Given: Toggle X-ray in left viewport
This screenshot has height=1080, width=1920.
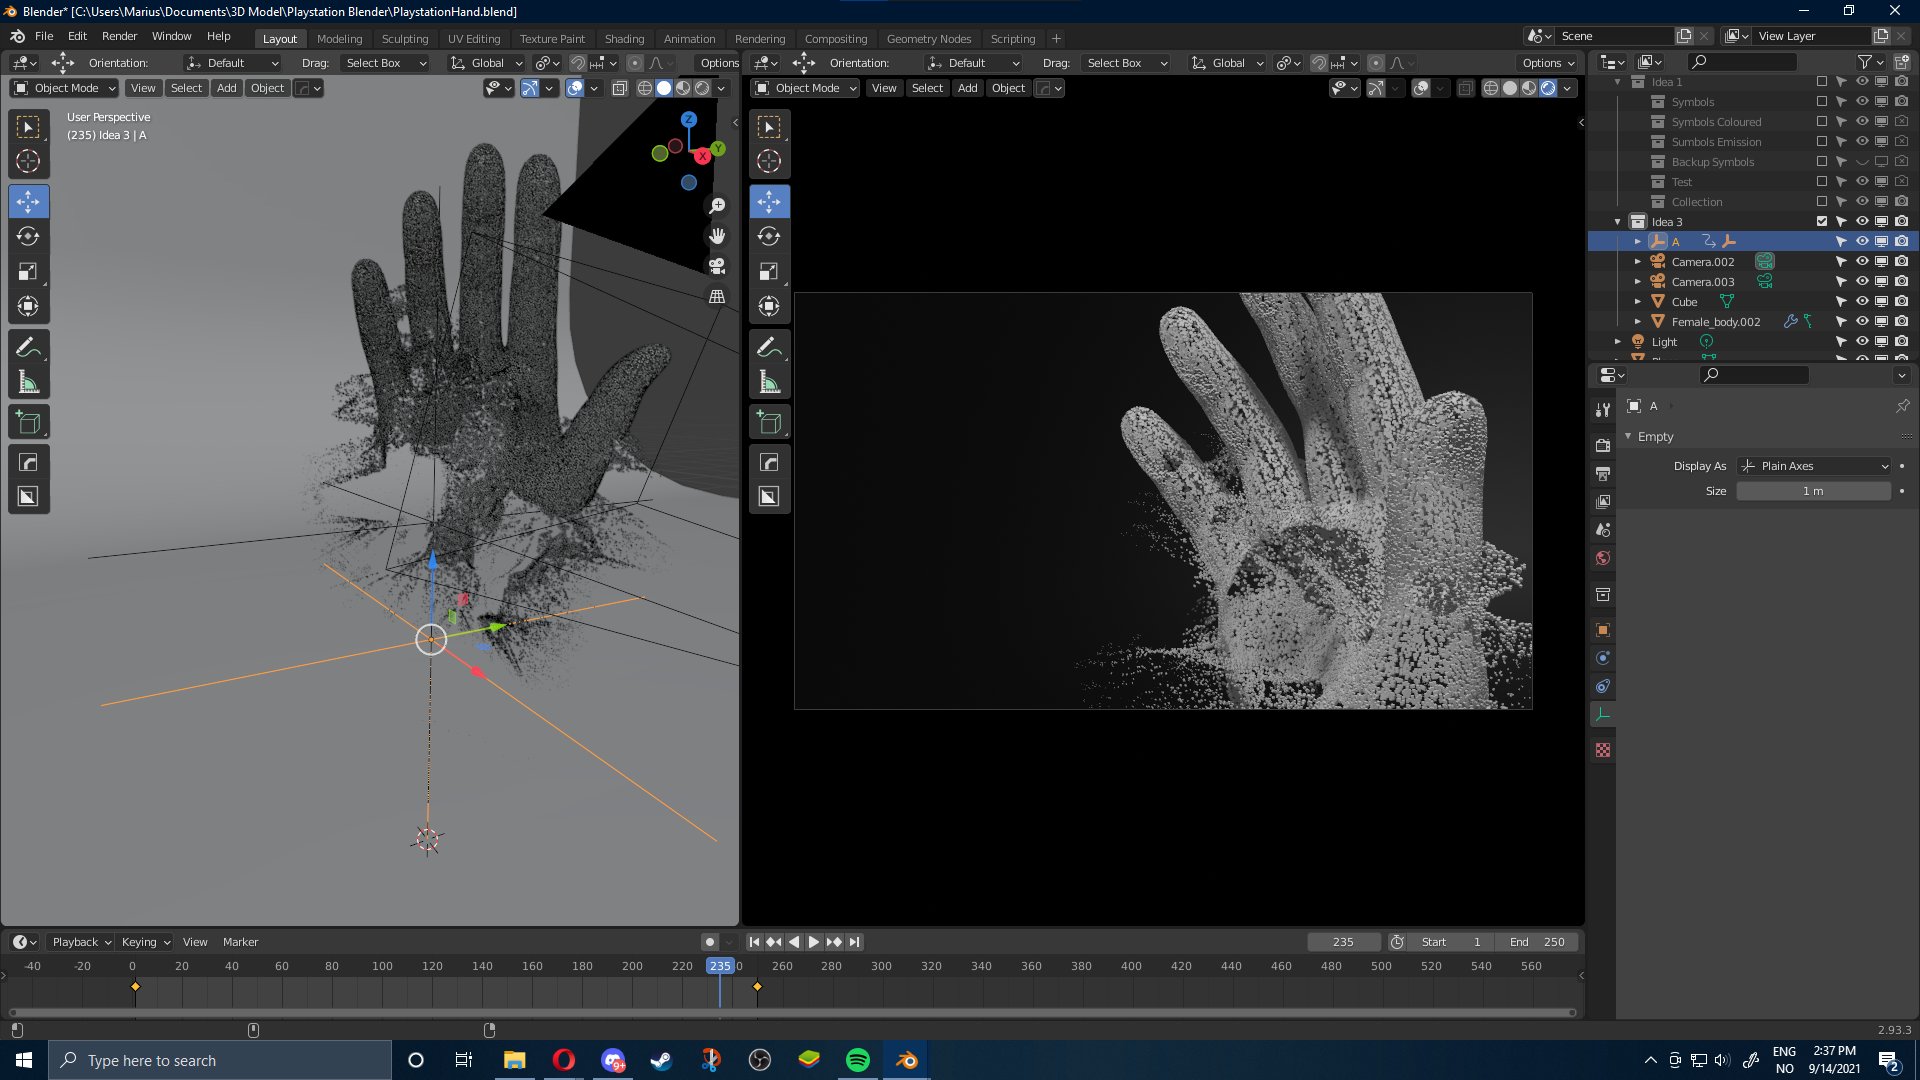Looking at the screenshot, I should (x=620, y=88).
